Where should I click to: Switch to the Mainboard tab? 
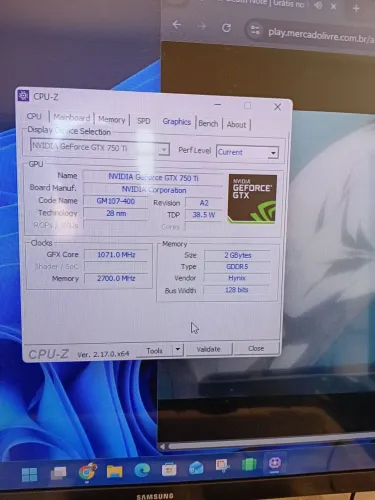[72, 118]
